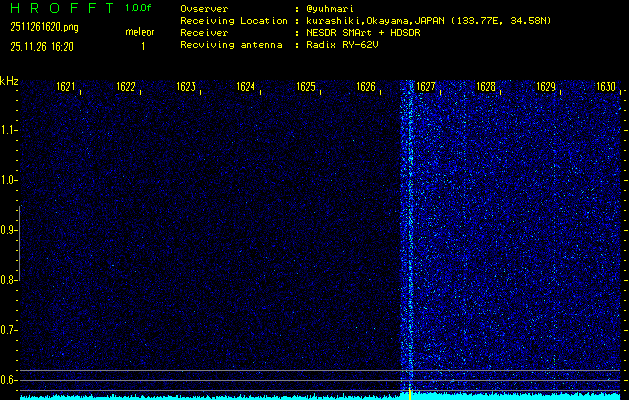
Task: Click the meteor count value 1
Action: [x=143, y=47]
